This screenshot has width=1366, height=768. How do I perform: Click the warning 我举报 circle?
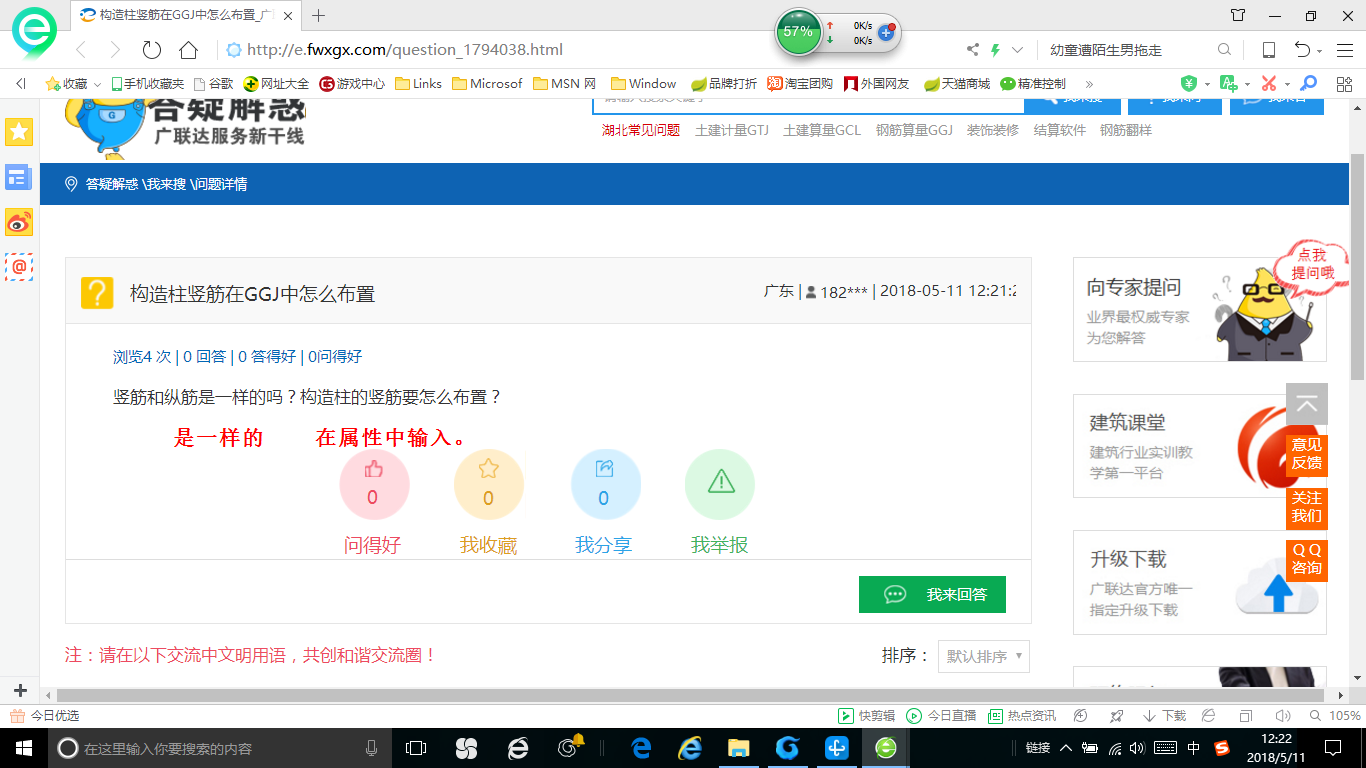(x=720, y=484)
